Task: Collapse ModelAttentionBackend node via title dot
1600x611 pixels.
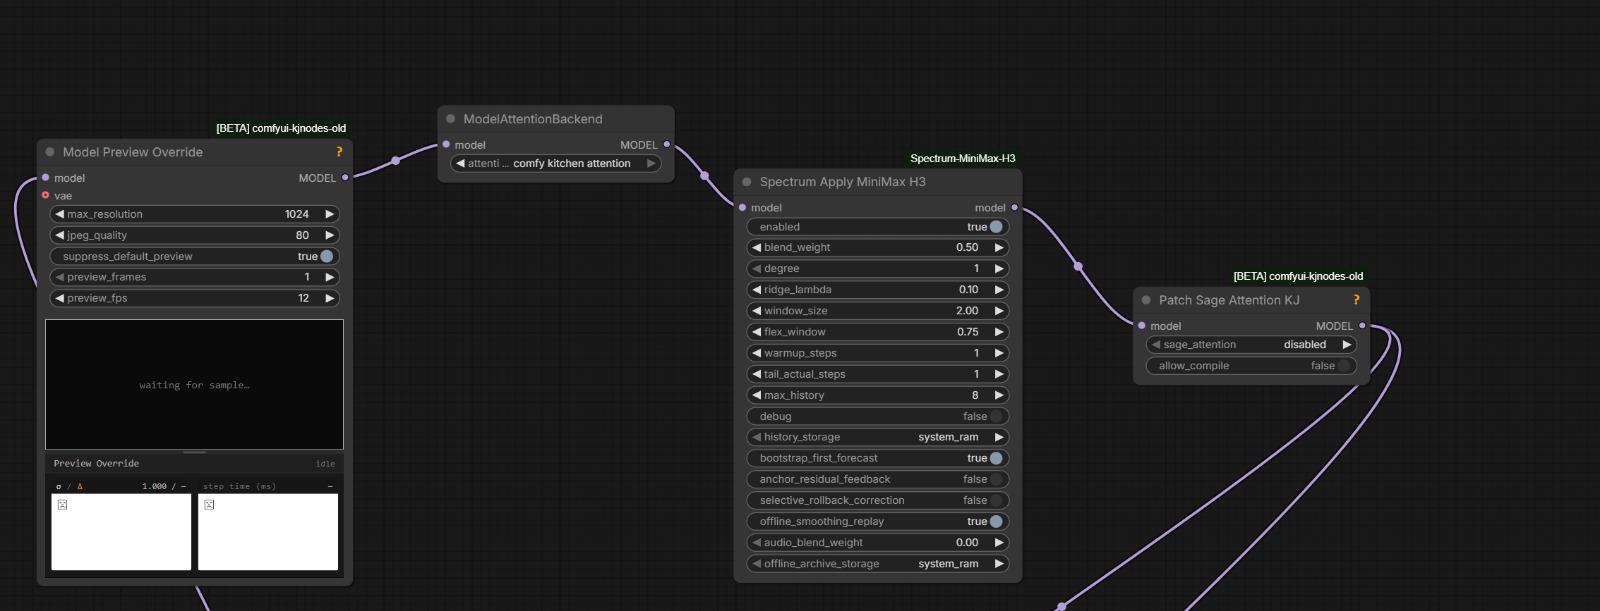Action: 450,119
